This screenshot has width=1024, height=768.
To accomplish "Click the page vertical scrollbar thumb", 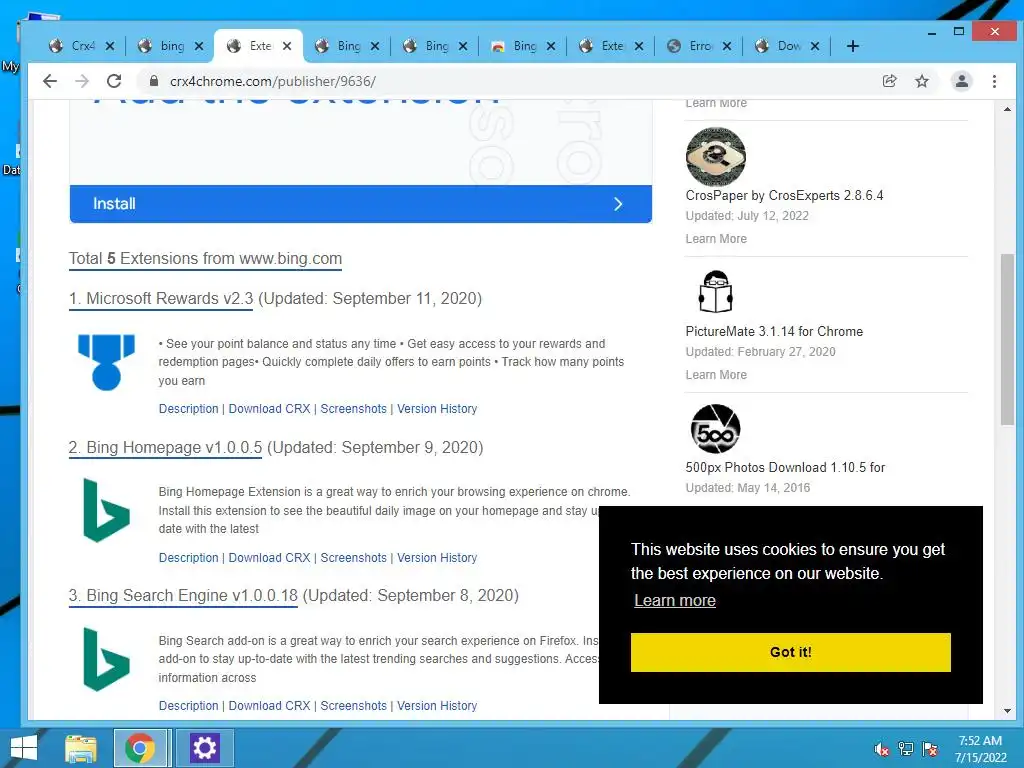I will coord(1007,340).
